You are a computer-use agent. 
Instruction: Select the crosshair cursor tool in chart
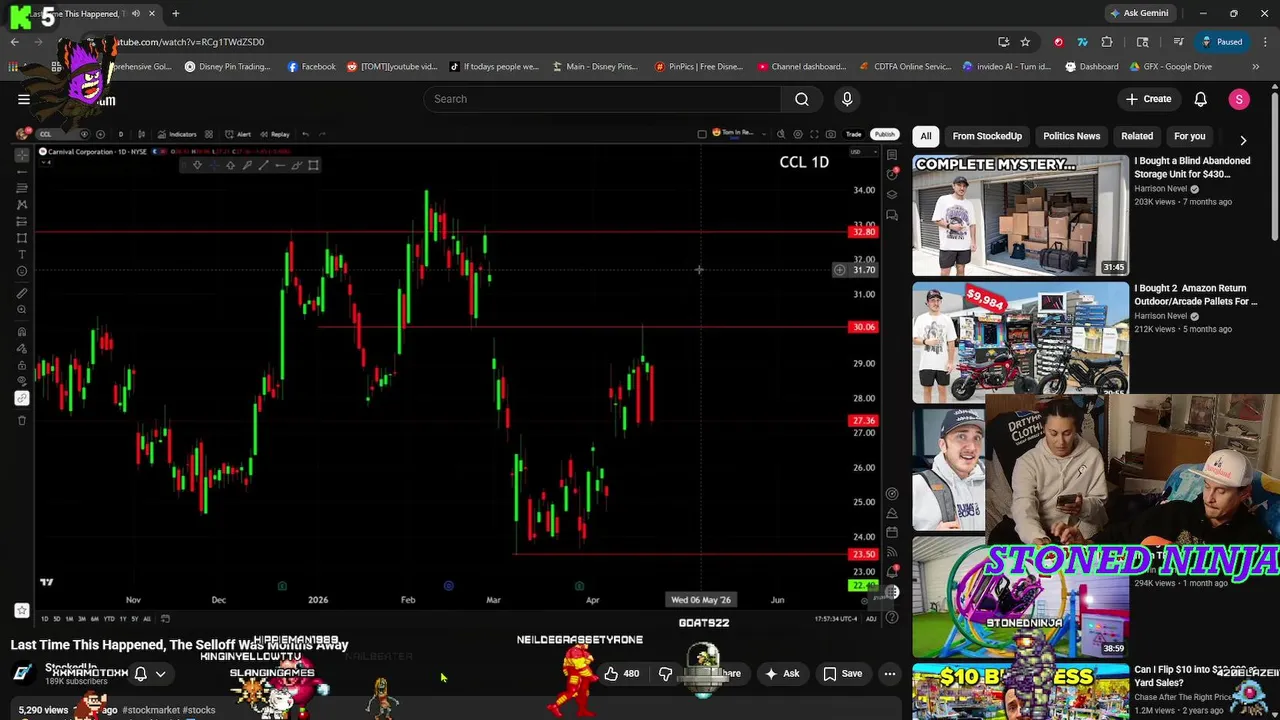[x=22, y=155]
